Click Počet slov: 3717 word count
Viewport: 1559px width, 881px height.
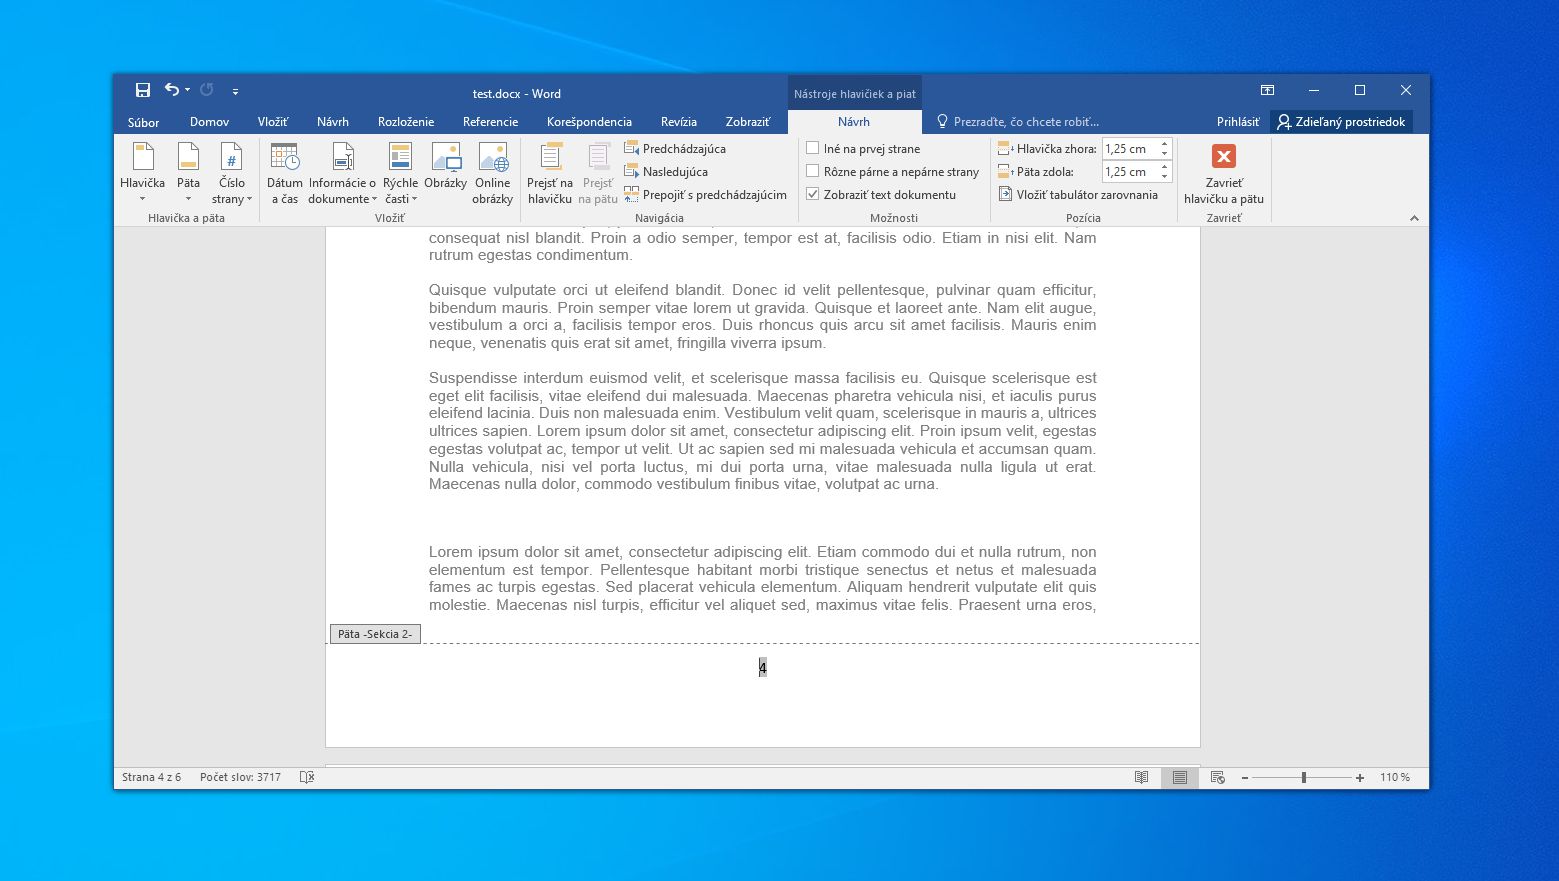240,777
